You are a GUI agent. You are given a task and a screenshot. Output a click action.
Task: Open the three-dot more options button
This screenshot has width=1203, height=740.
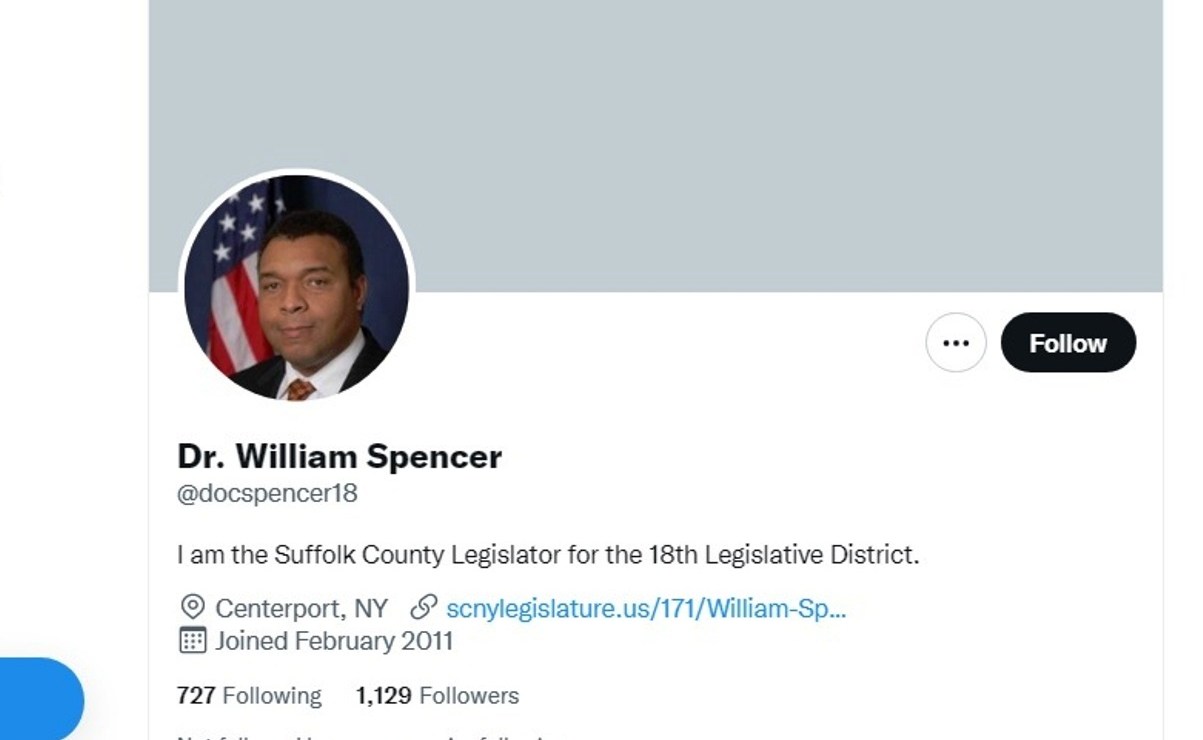[x=956, y=343]
